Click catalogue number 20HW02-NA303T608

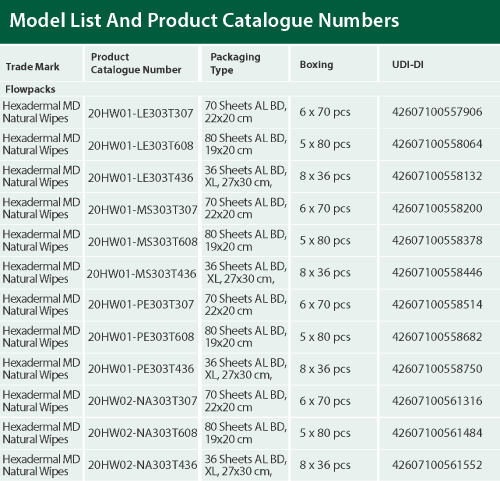point(142,433)
